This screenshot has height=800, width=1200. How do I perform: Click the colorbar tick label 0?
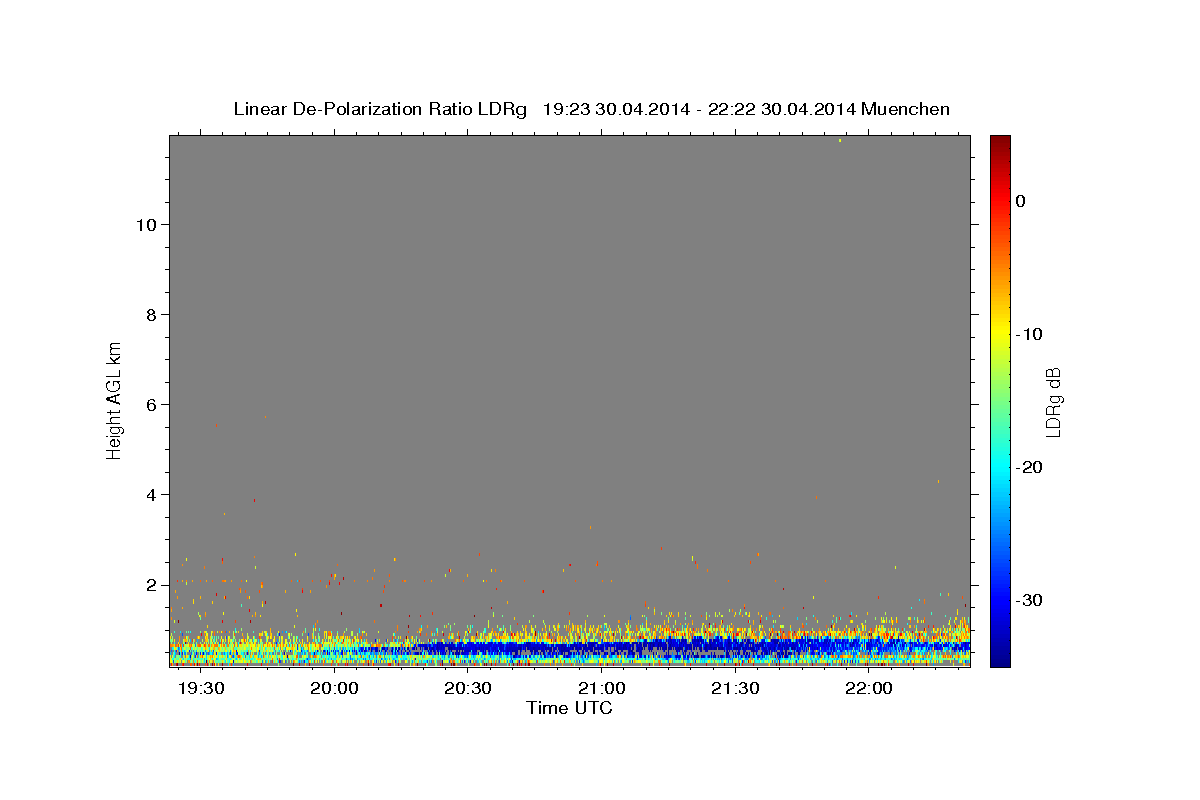tap(1021, 201)
